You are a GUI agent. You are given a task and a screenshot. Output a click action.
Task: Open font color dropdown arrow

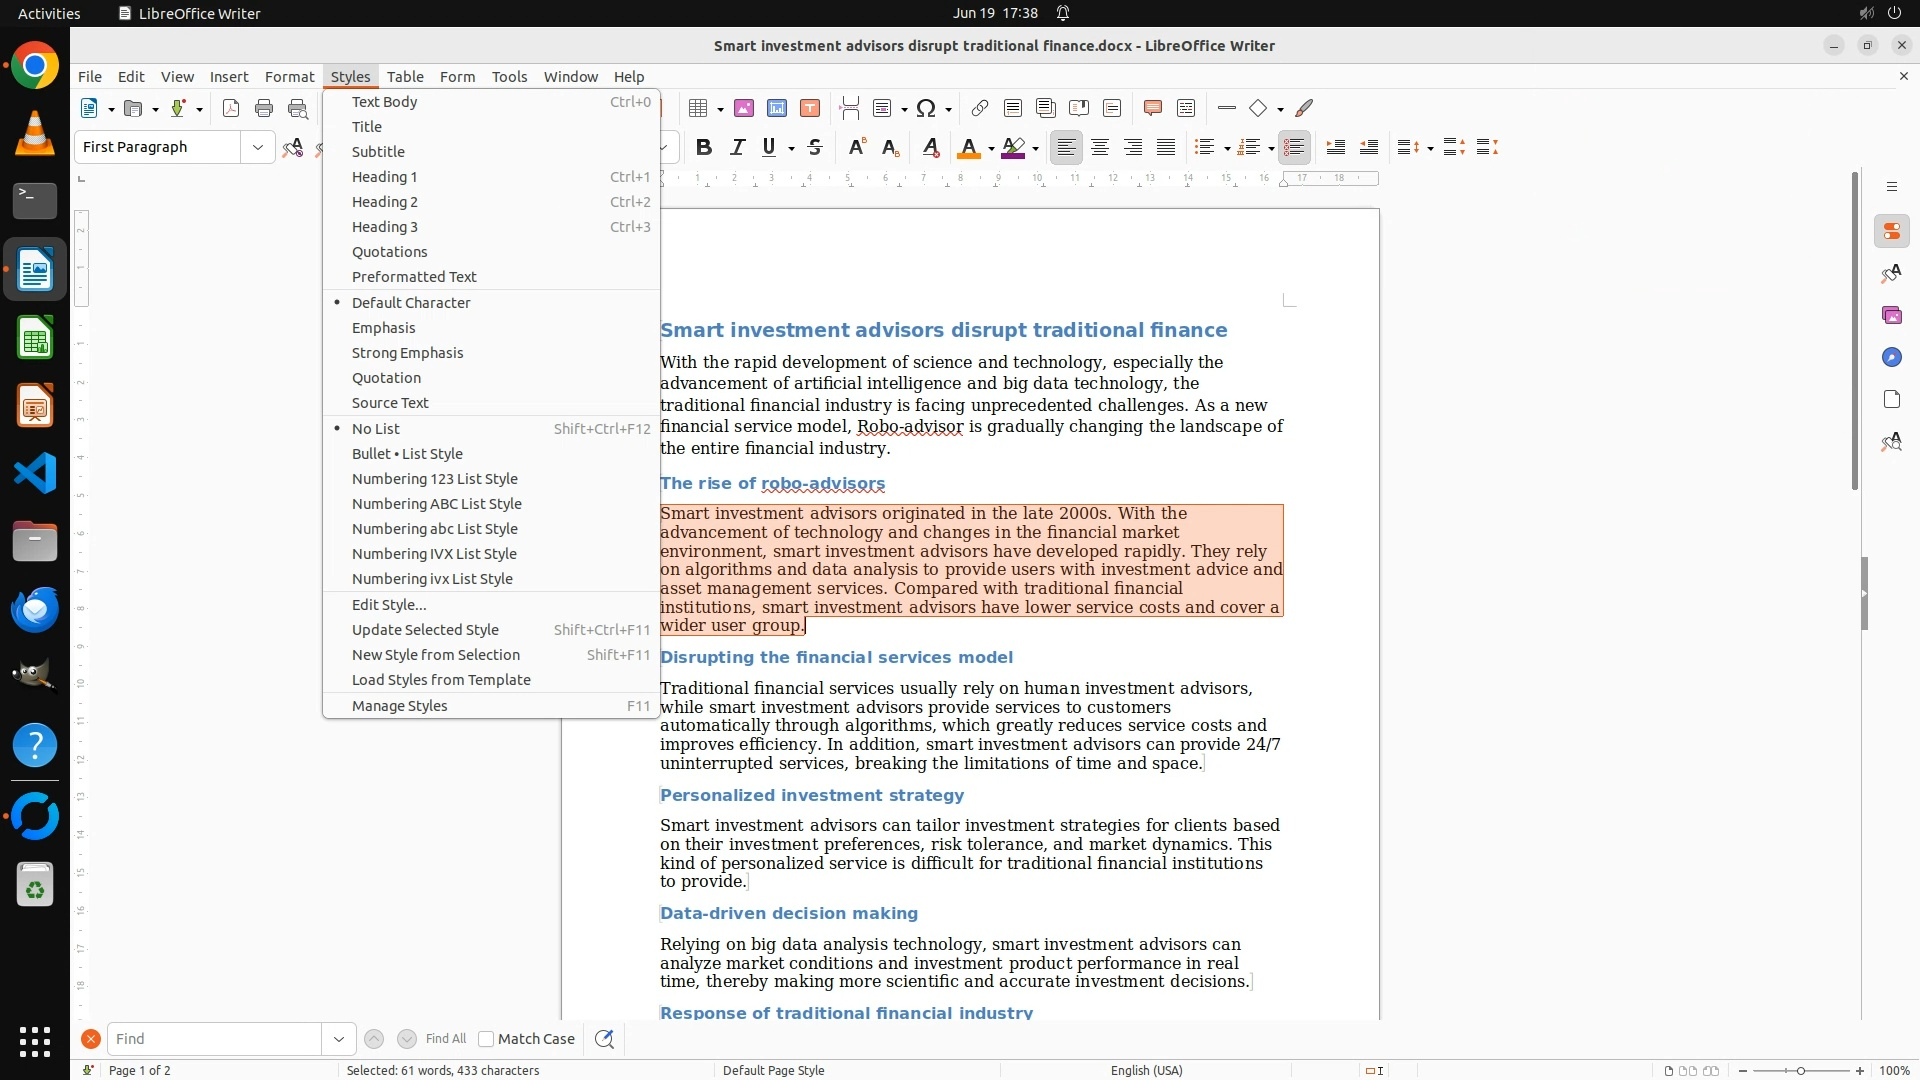click(991, 148)
